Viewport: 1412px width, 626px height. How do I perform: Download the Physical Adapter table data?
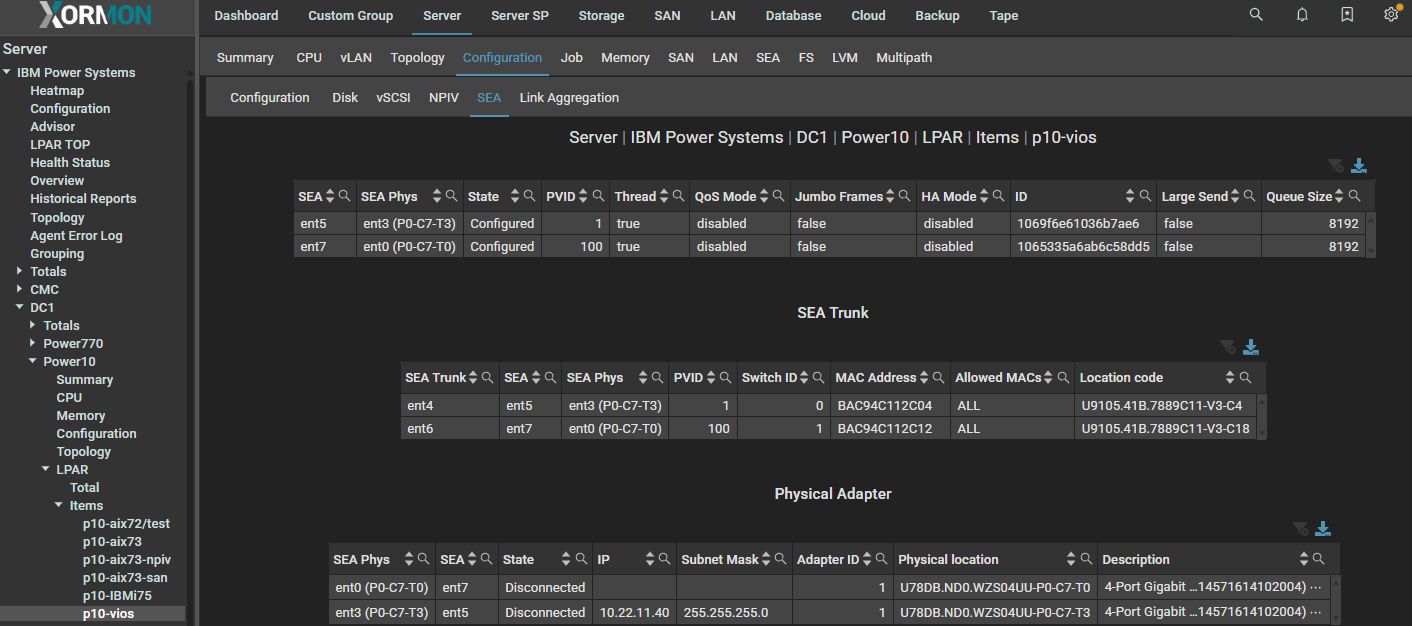click(1323, 529)
